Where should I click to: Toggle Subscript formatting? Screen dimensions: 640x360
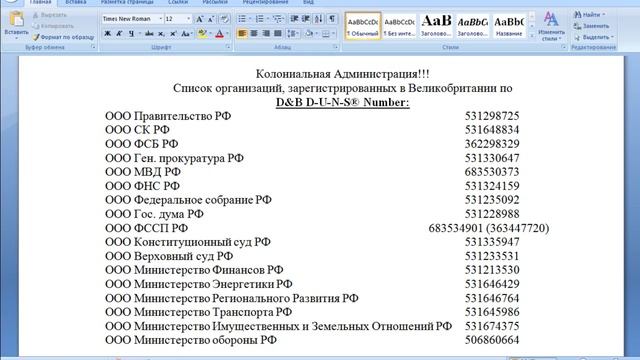(161, 33)
